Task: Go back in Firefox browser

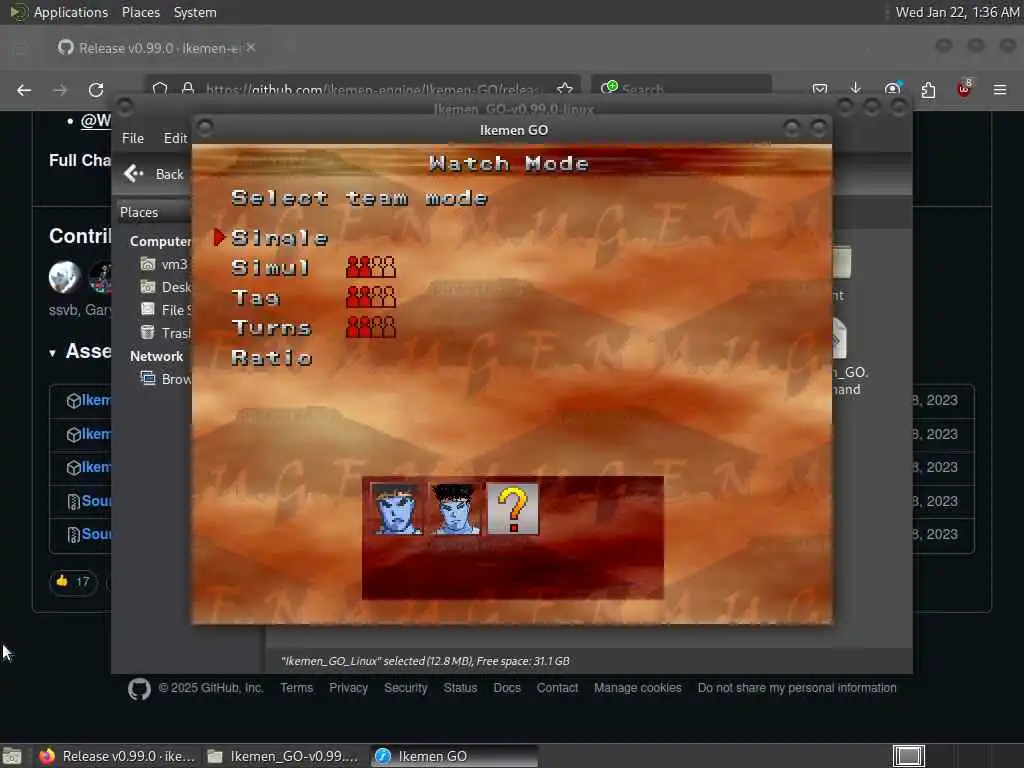Action: tap(24, 90)
